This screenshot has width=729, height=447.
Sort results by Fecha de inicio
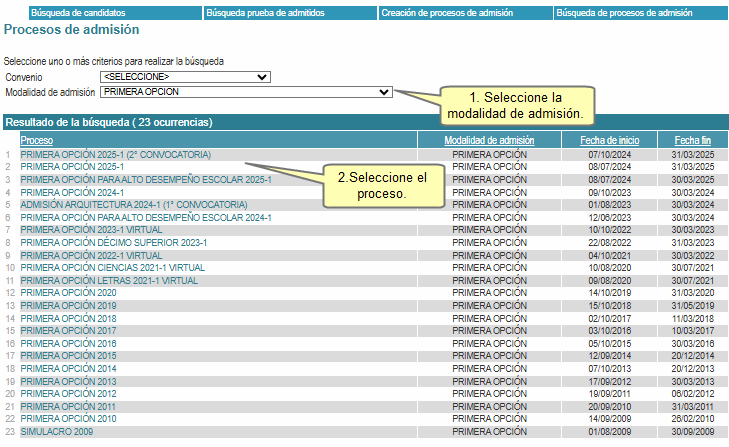coord(610,140)
